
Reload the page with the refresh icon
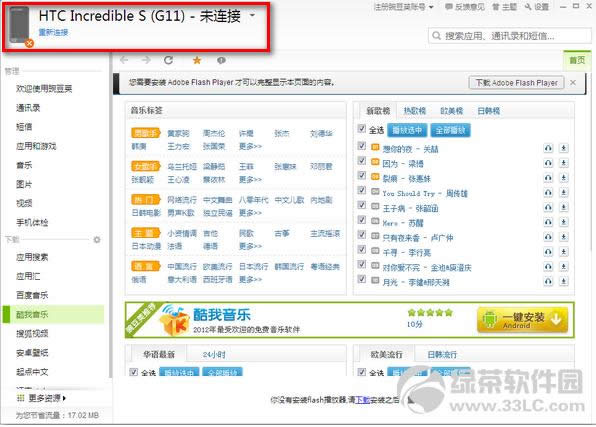point(168,60)
